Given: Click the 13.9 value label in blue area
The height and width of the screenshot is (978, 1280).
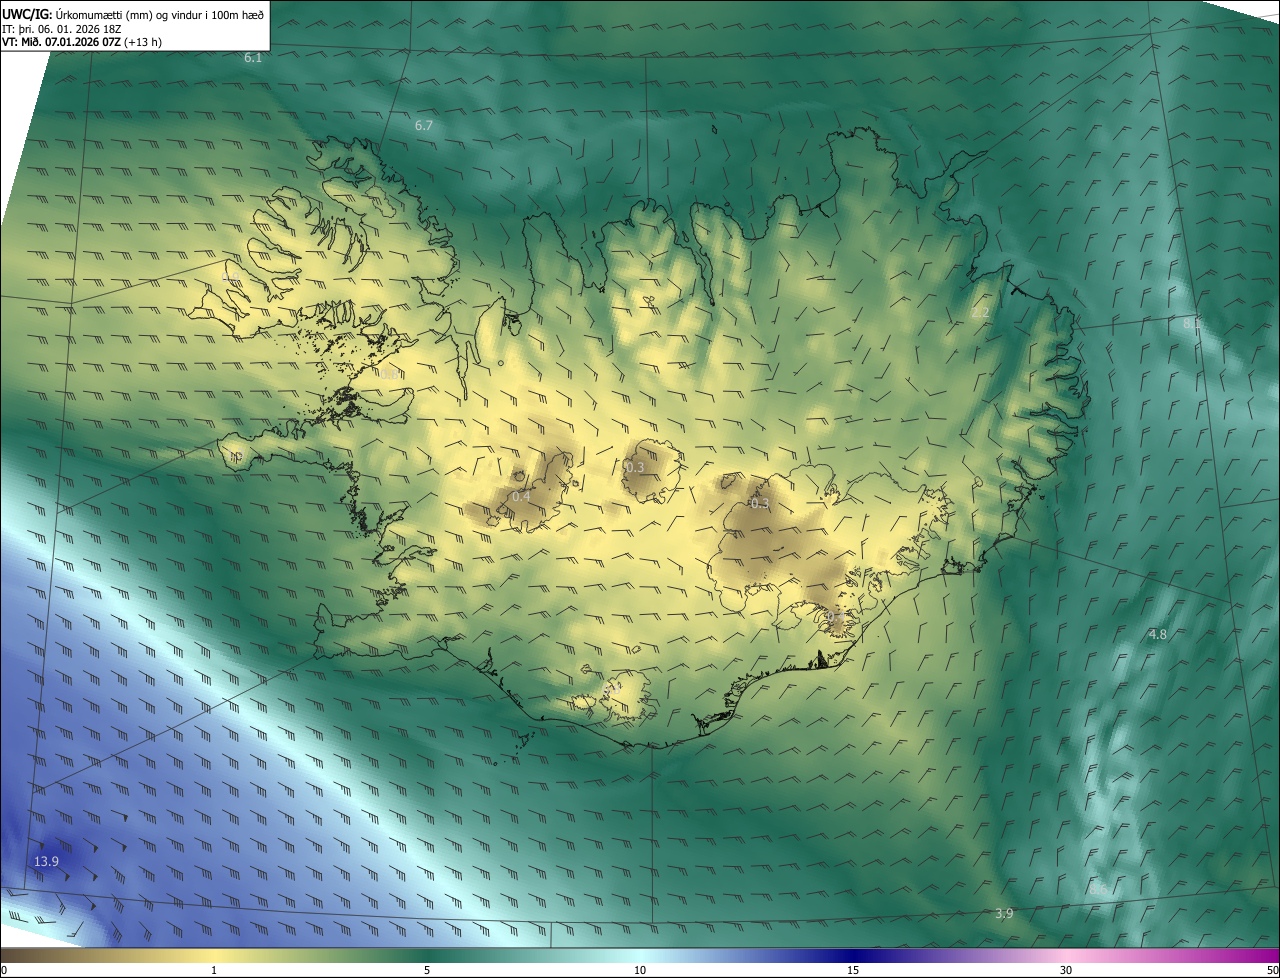Looking at the screenshot, I should (x=47, y=862).
